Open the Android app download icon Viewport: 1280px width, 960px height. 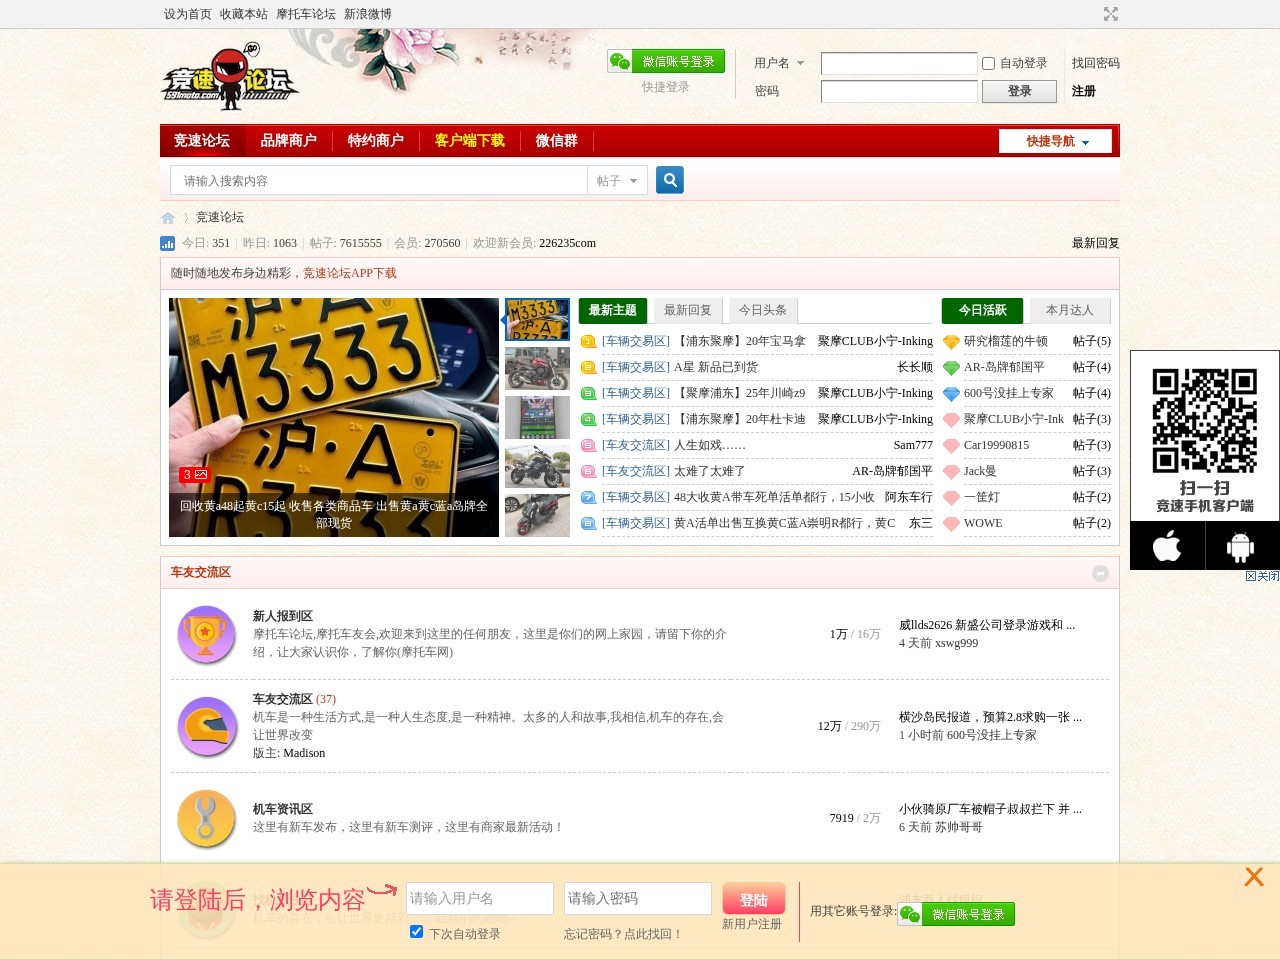1240,546
